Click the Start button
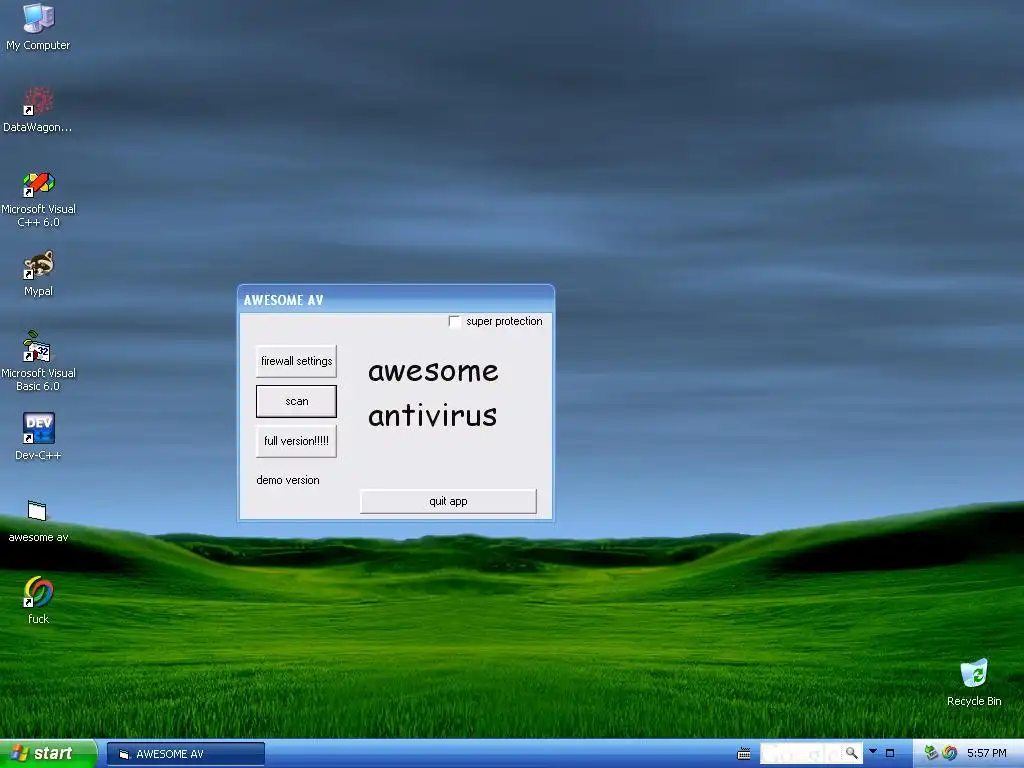The height and width of the screenshot is (768, 1024). coord(48,754)
